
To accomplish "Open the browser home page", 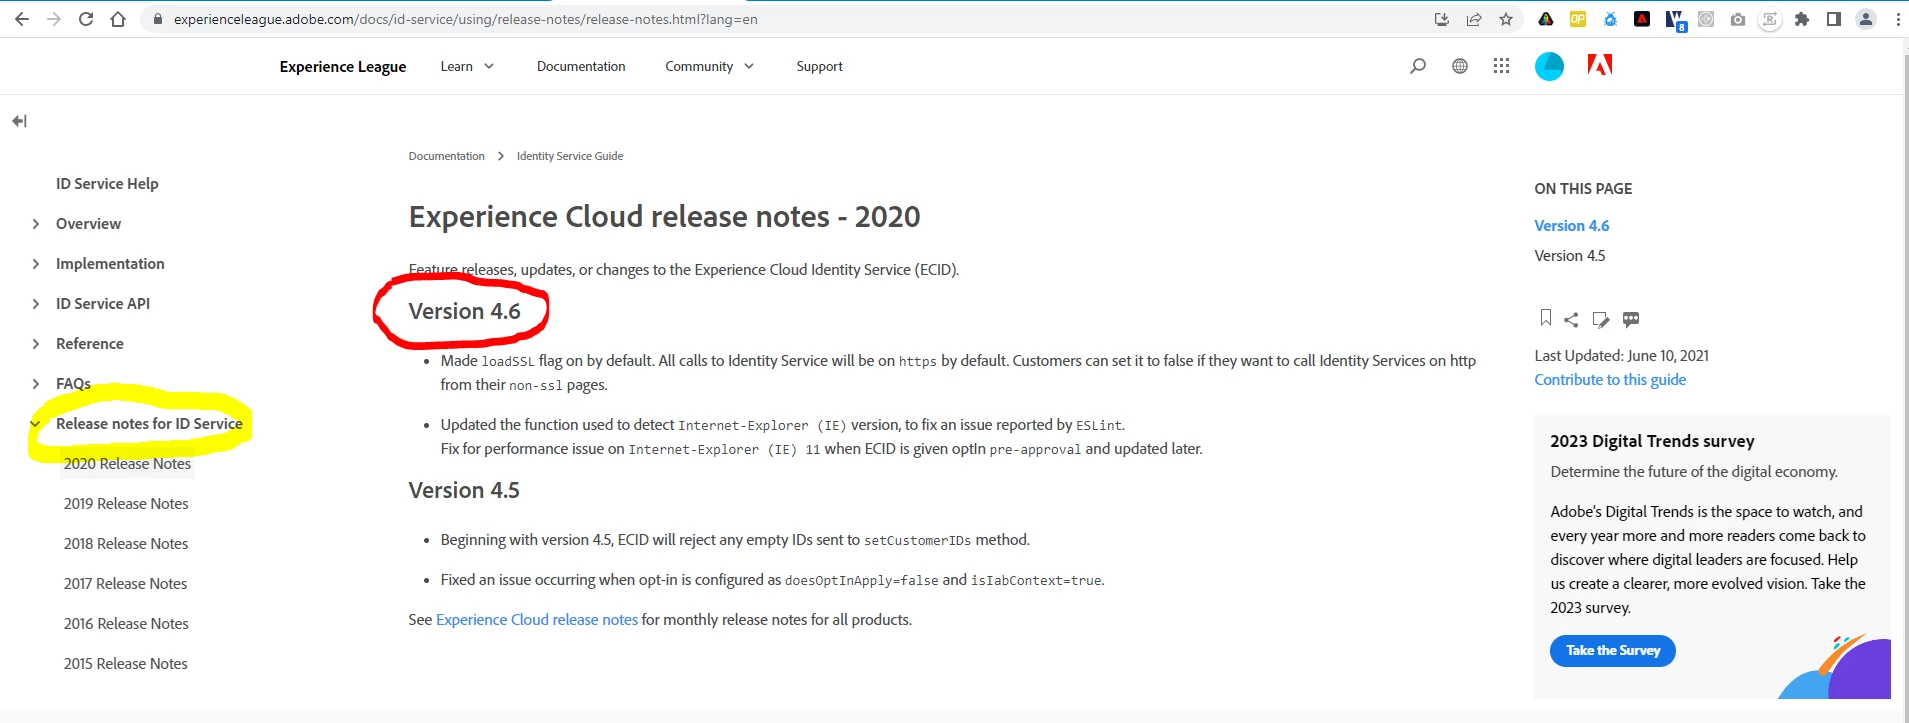I will [118, 19].
